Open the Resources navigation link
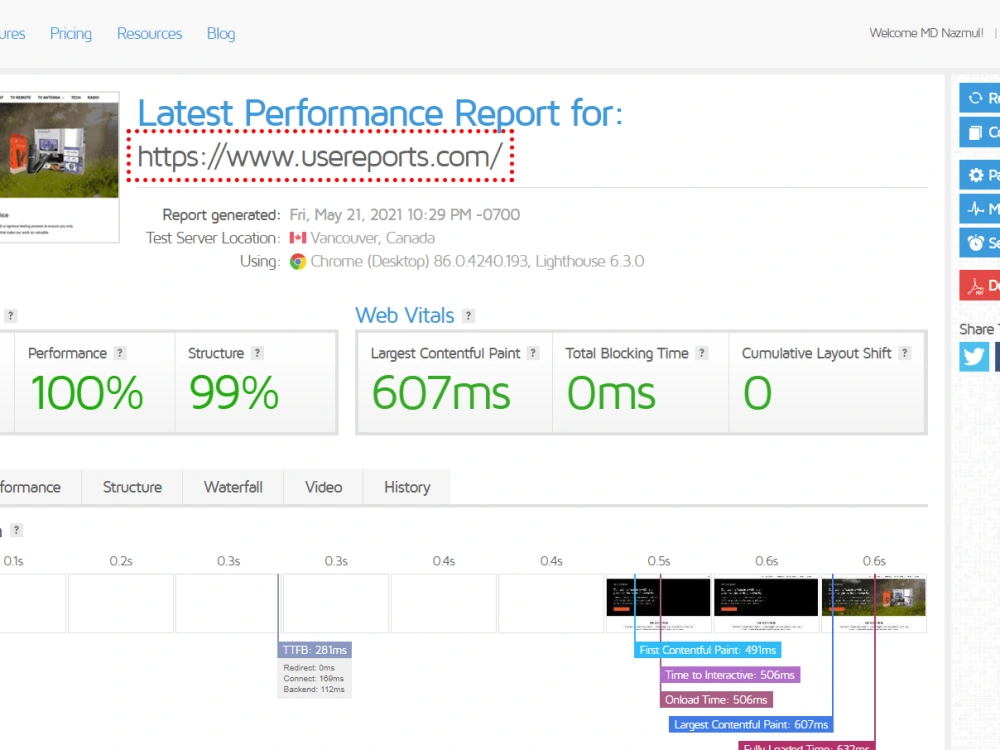This screenshot has height=750, width=1000. tap(149, 33)
